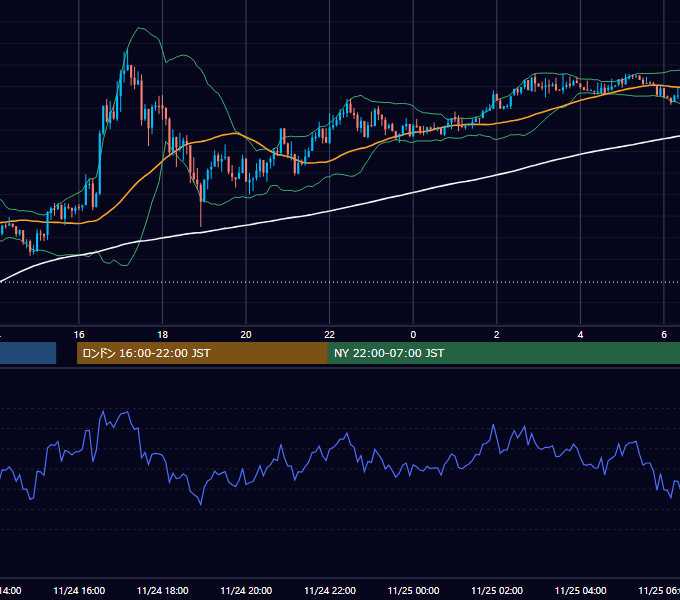Click the ロンドン 16:00-22:00 JST session bar
Image resolution: width=680 pixels, height=600 pixels.
pyautogui.click(x=202, y=353)
